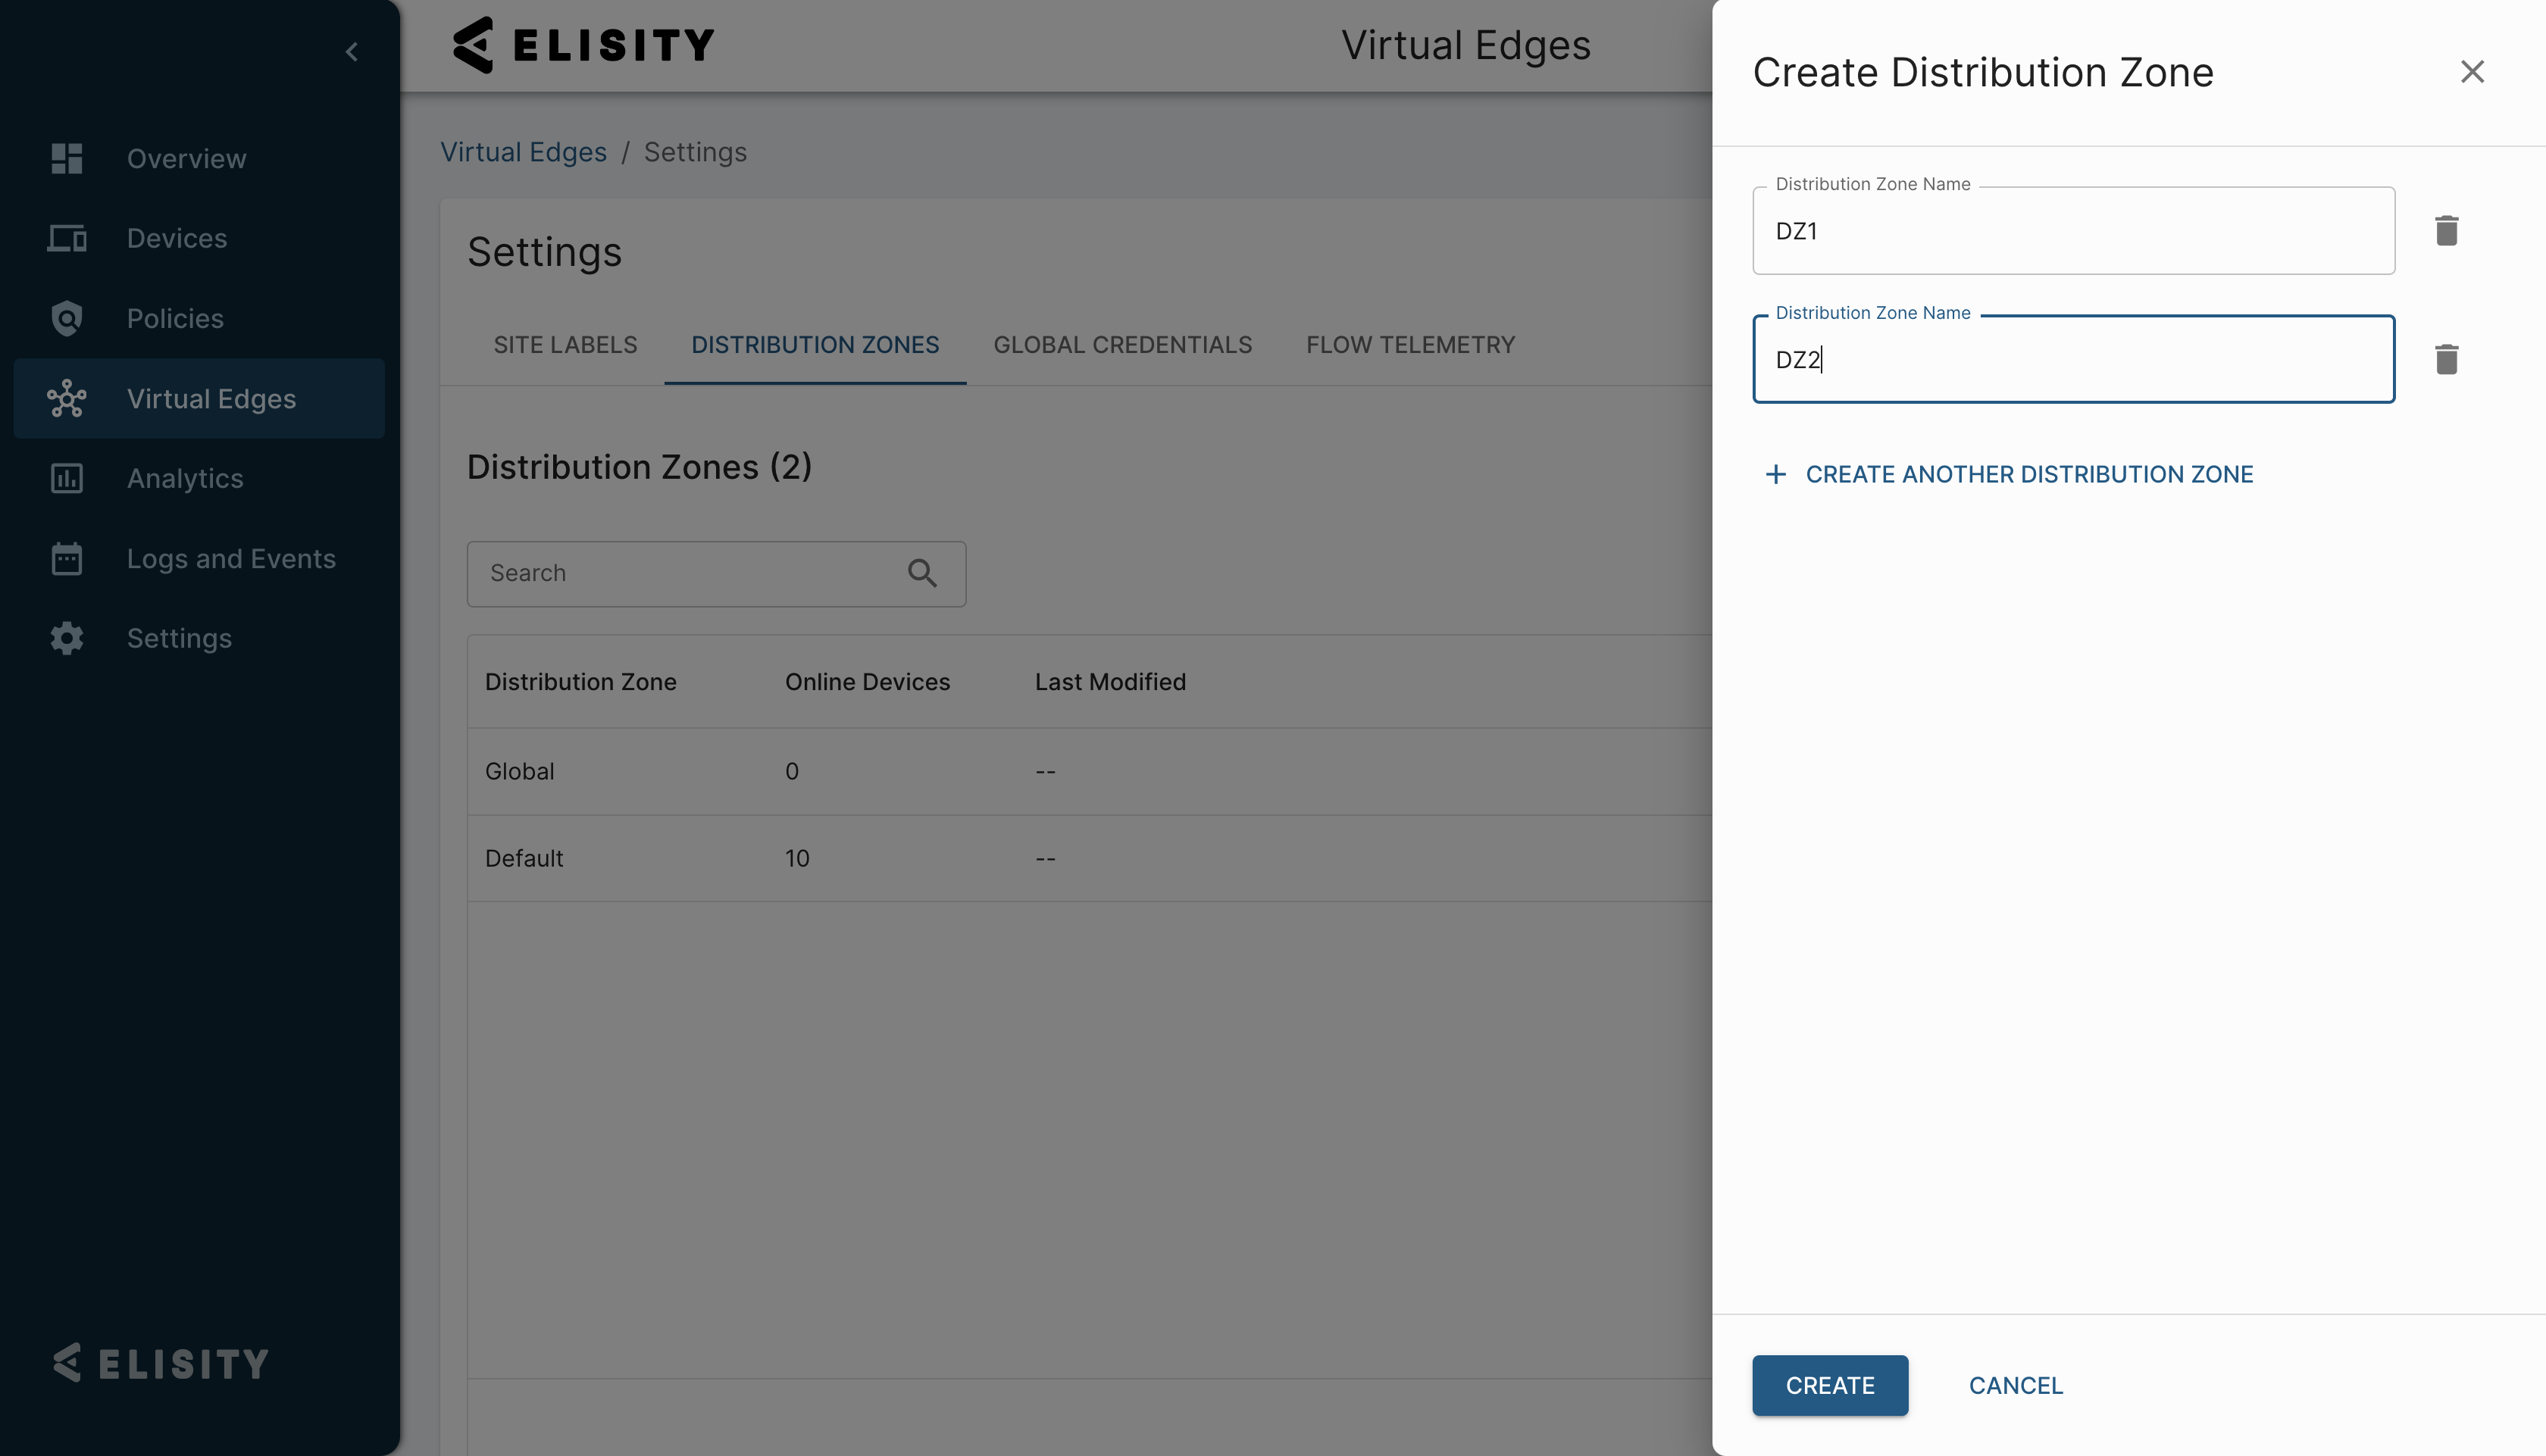
Task: Click the Settings breadcrumb text
Action: coord(695,152)
